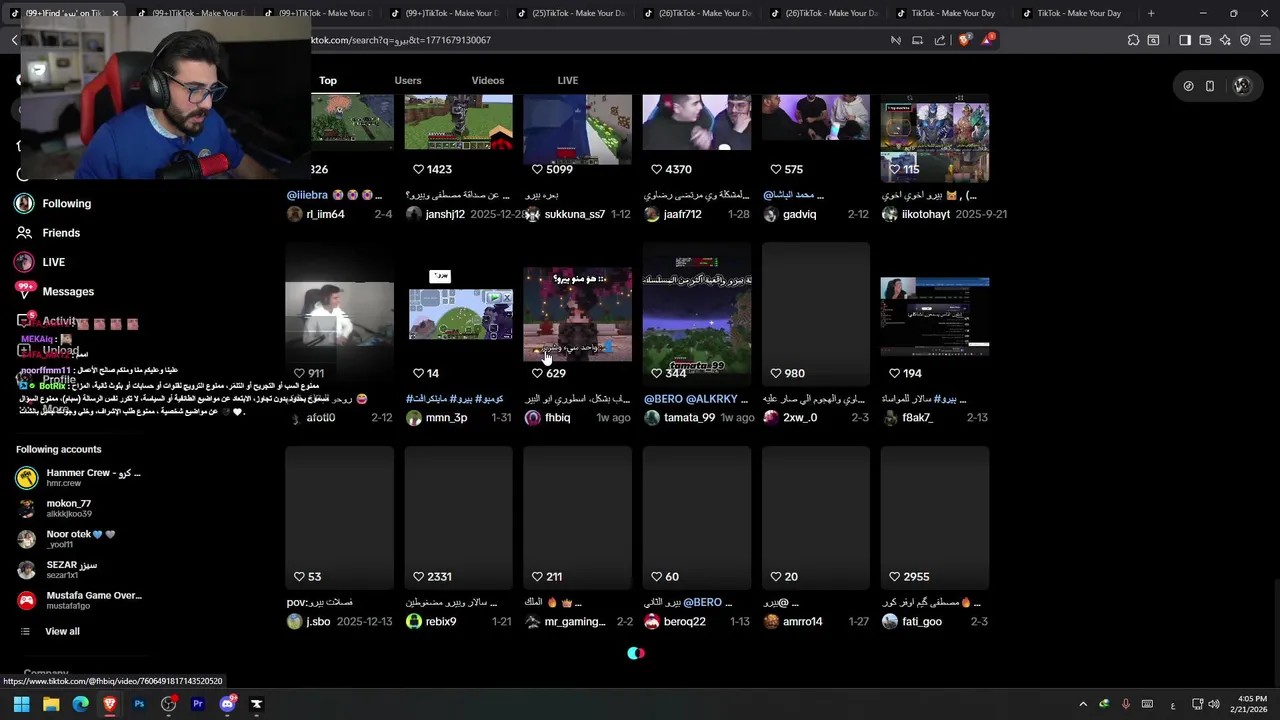This screenshot has width=1280, height=720.
Task: Click the browser back arrow
Action: pos(14,40)
